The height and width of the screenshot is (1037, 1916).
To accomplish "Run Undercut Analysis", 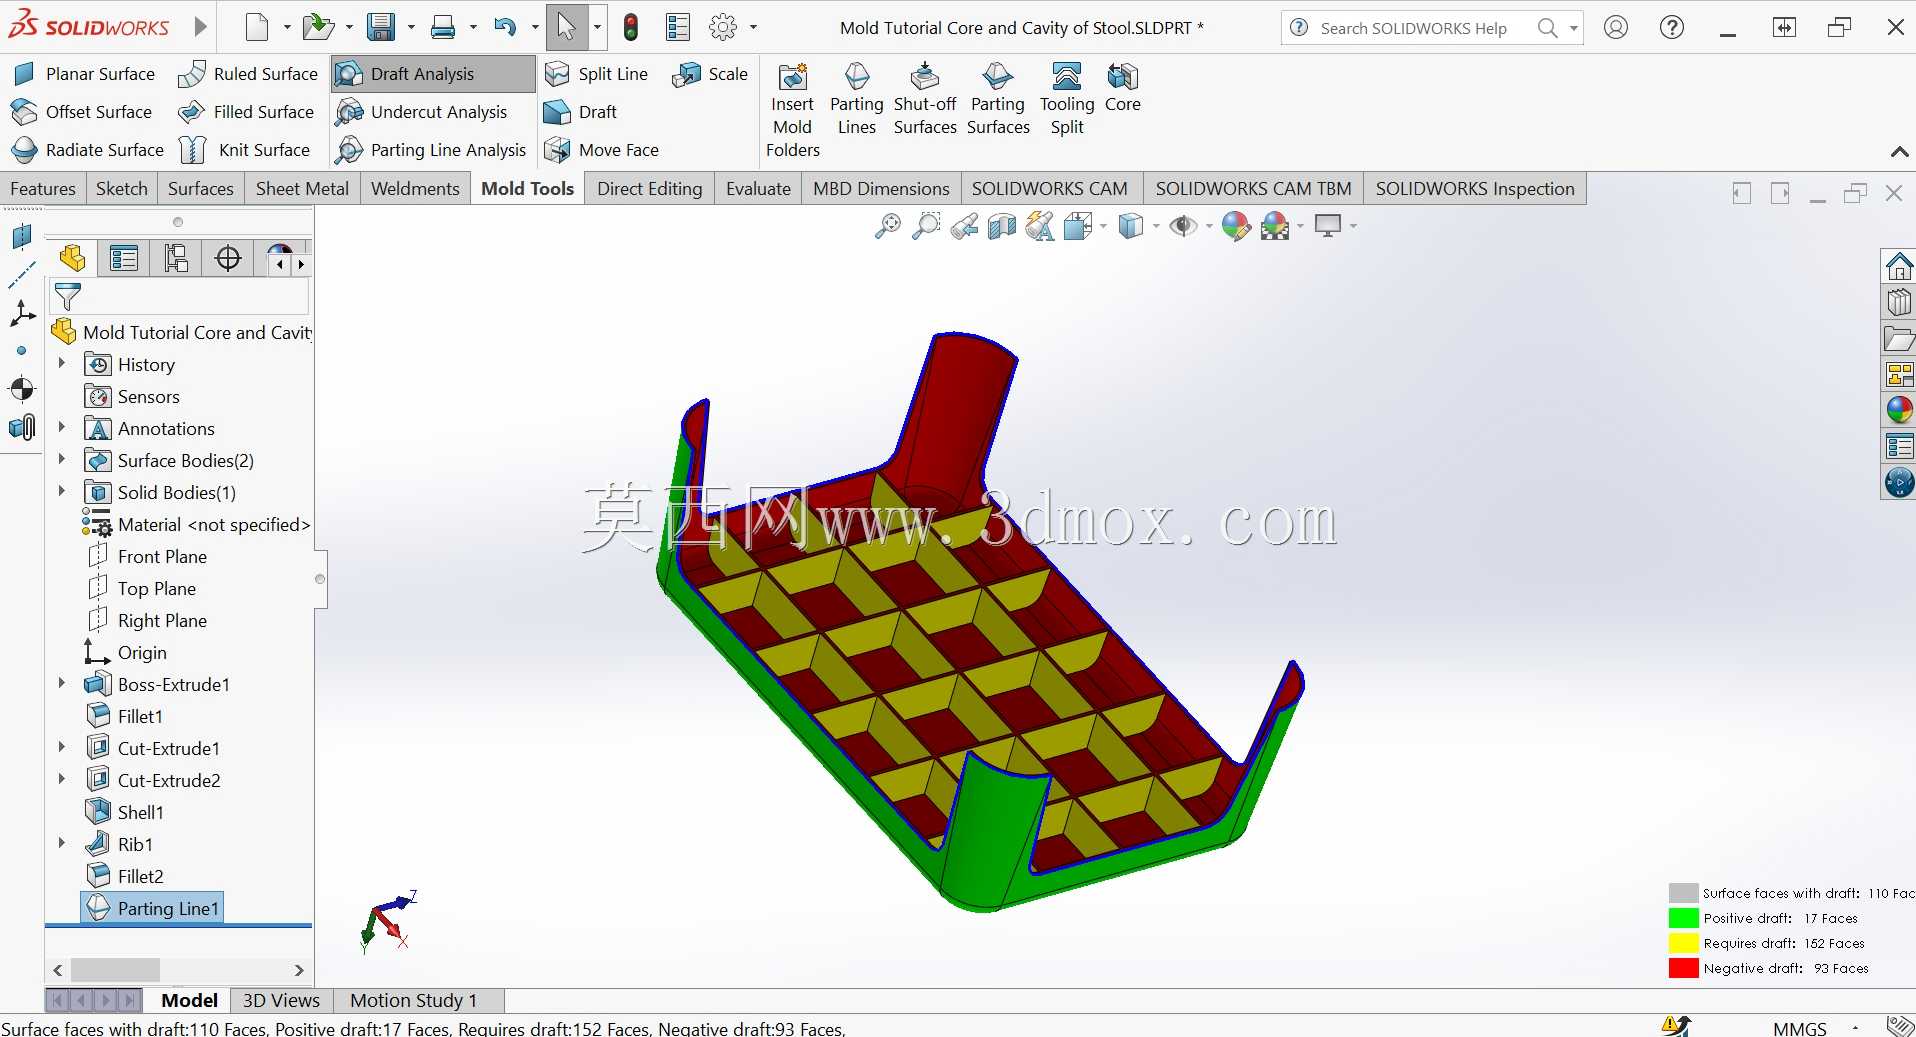I will 421,112.
